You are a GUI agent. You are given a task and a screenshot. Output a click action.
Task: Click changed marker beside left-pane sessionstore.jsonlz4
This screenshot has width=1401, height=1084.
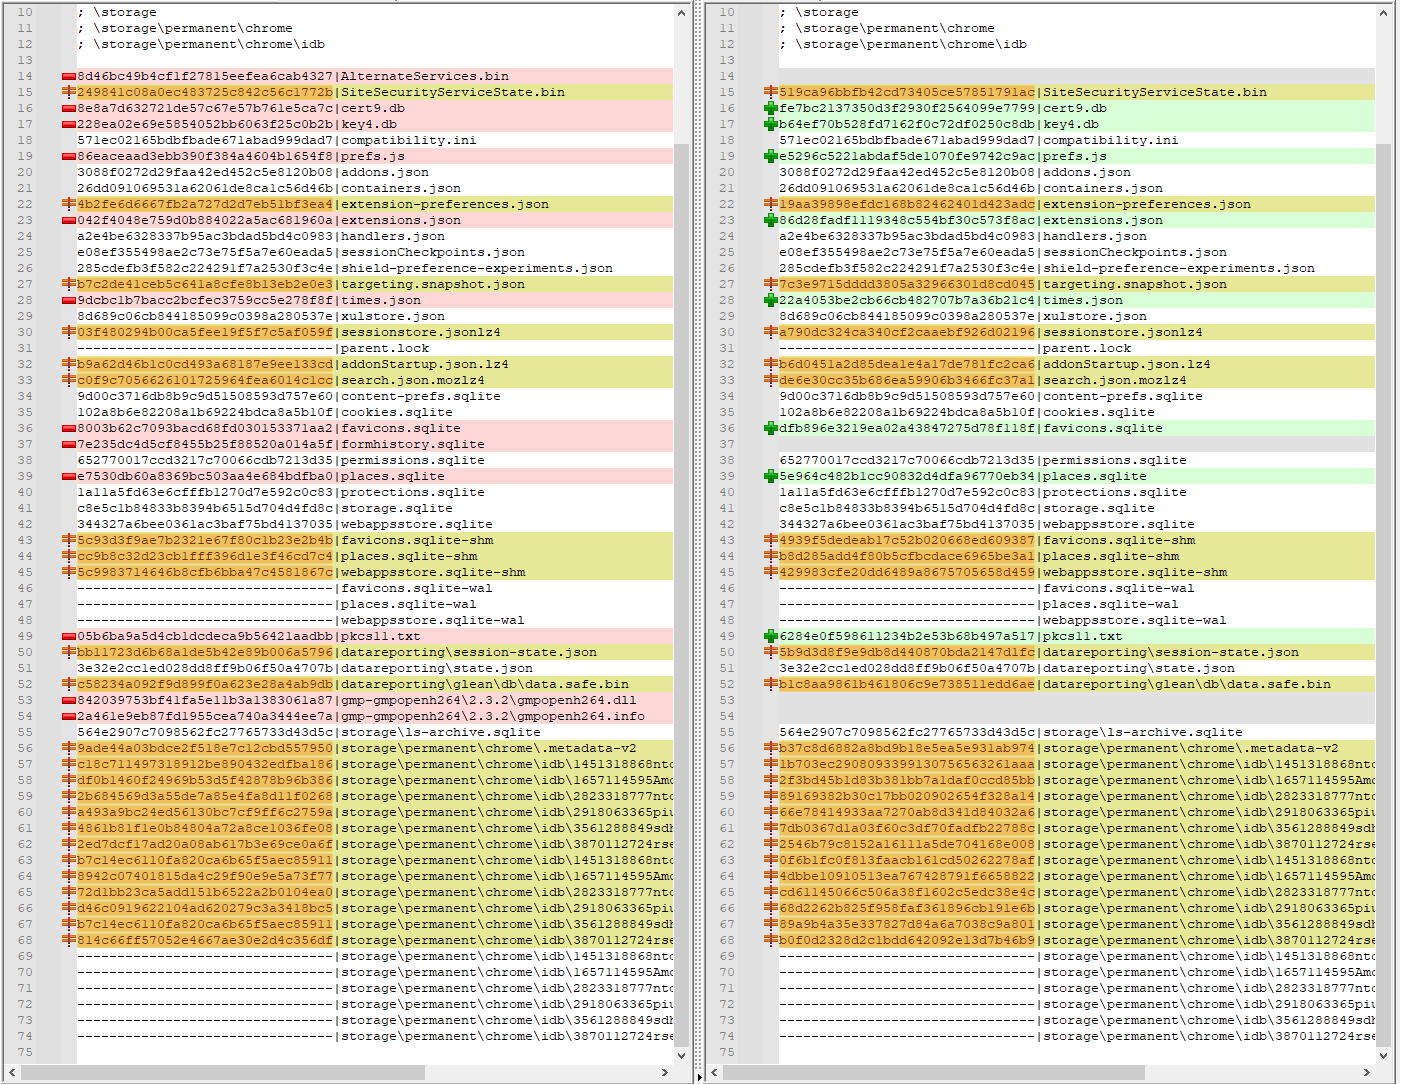[69, 332]
